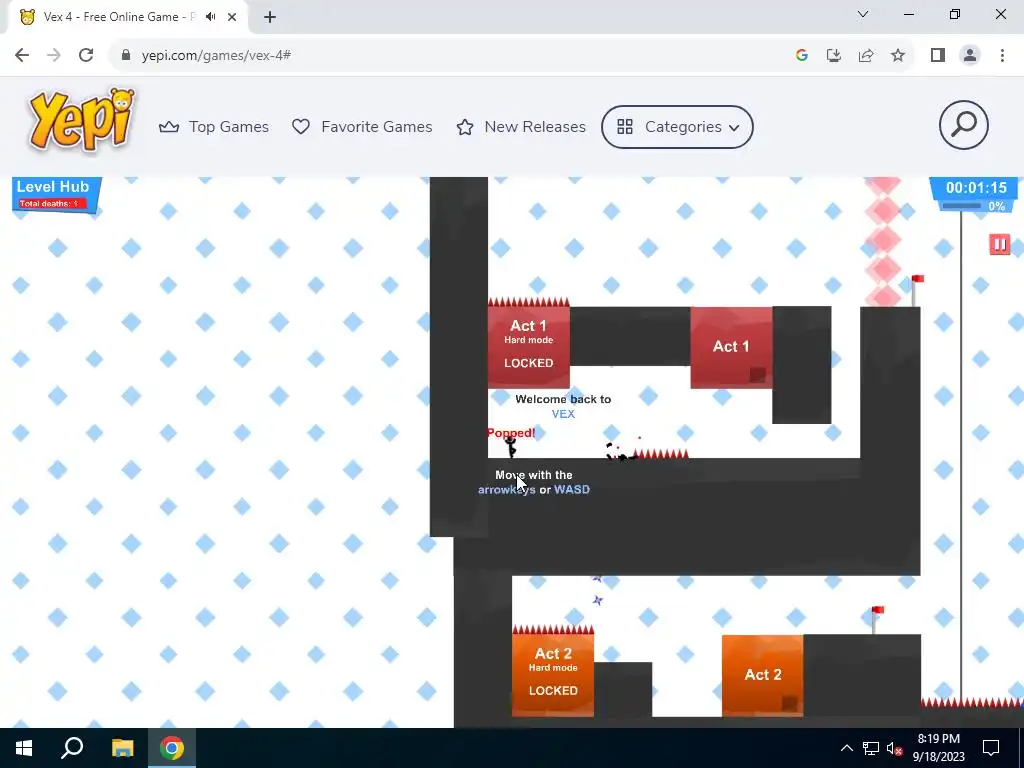Viewport: 1024px width, 768px height.
Task: Click the Chrome taskbar icon
Action: tap(172, 748)
